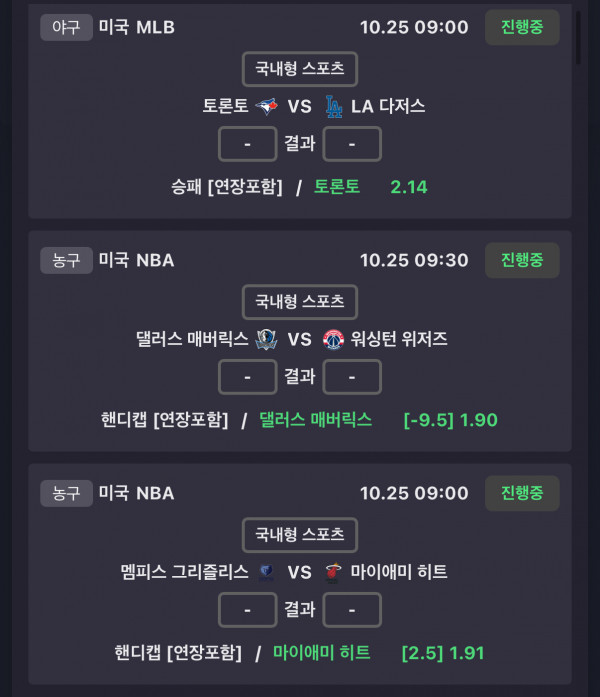Click 진행중 status on Dallas vs Washington card
Image resolution: width=600 pixels, height=697 pixels.
[x=522, y=260]
